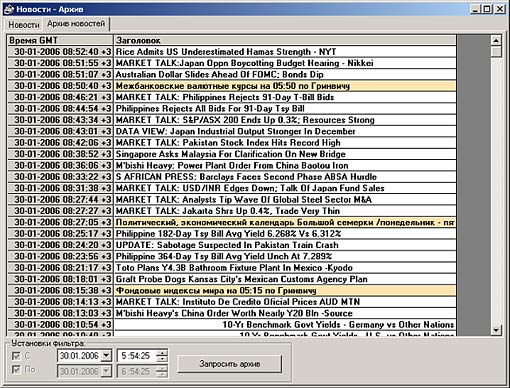Screen dimensions: 510x388
Task: Select the Архив новостей tab
Action: click(x=76, y=24)
